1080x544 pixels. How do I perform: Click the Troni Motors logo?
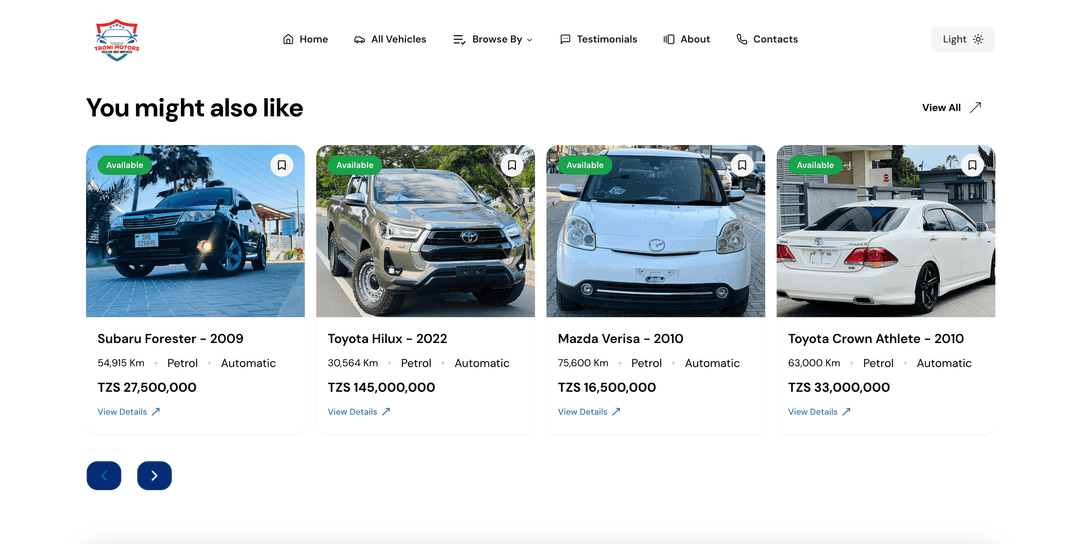116,40
